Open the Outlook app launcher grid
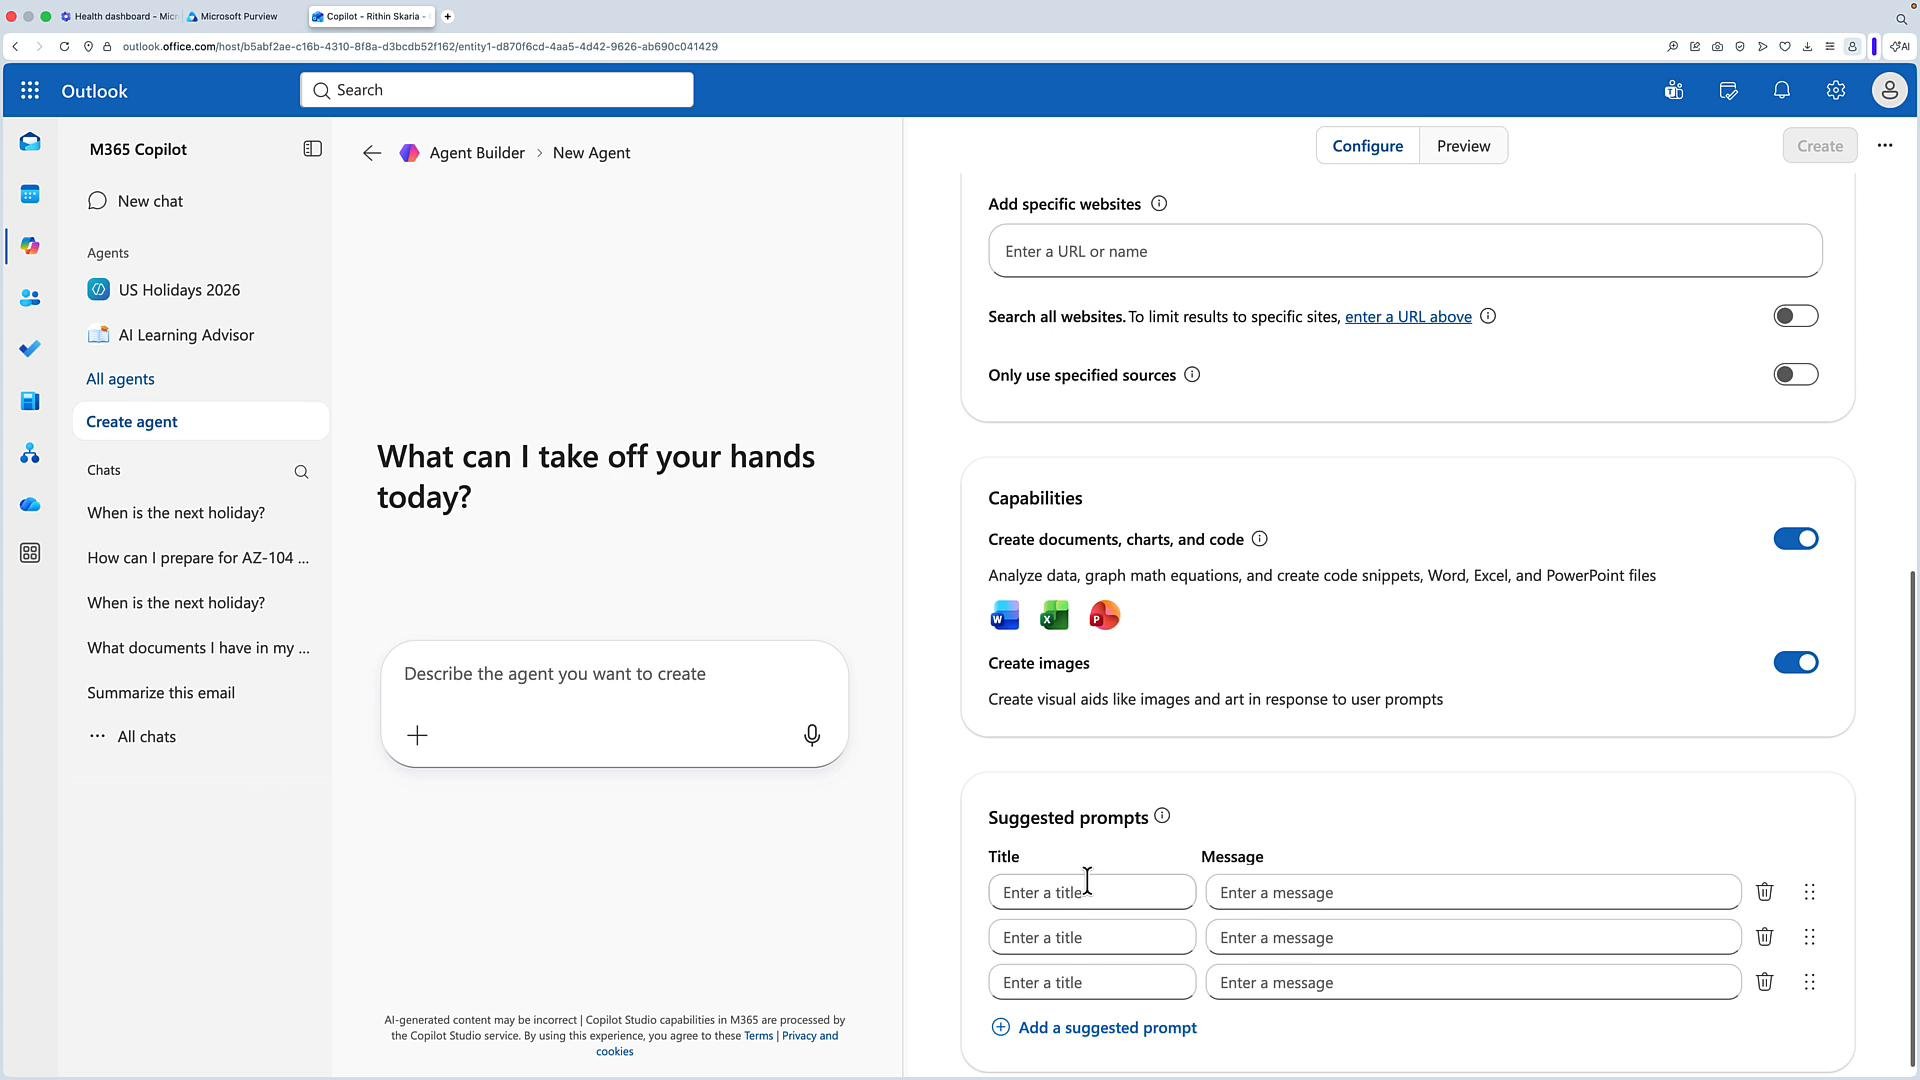 [30, 91]
